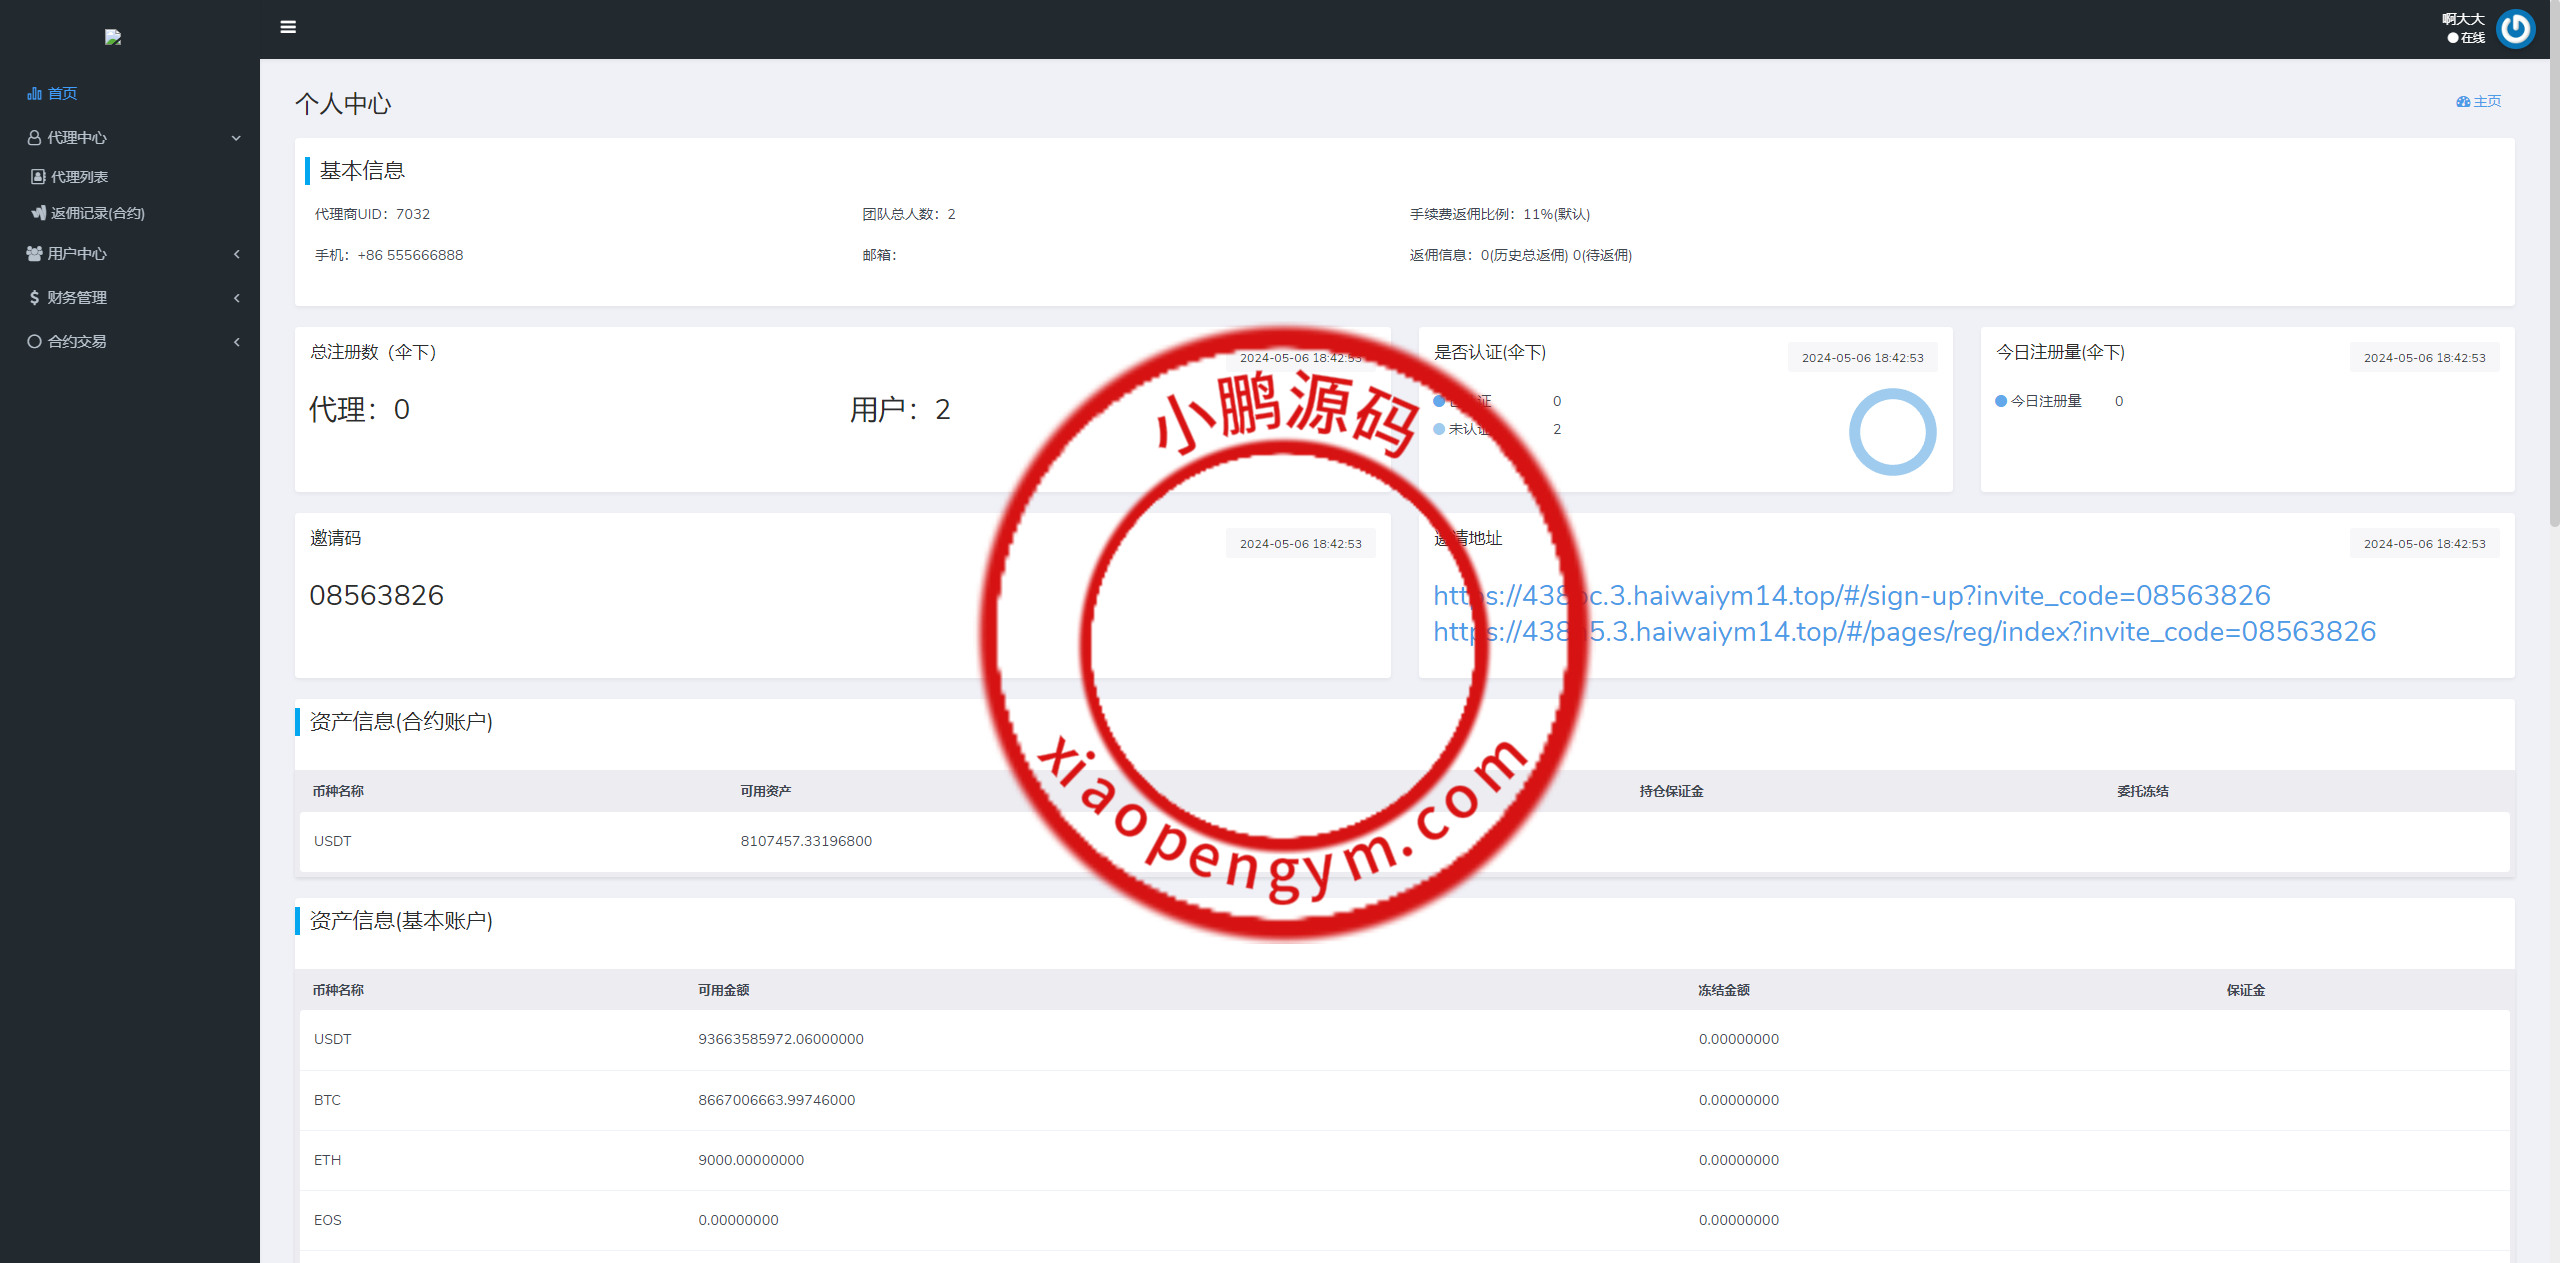Click the user icon beside 代理中心
Screen dimensions: 2560x1263
(34, 138)
